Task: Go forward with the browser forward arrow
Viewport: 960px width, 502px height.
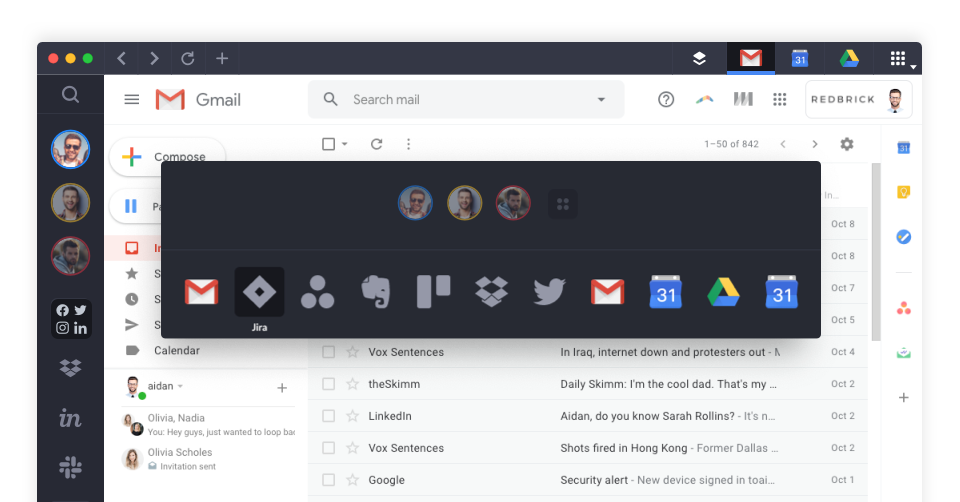Action: click(154, 58)
